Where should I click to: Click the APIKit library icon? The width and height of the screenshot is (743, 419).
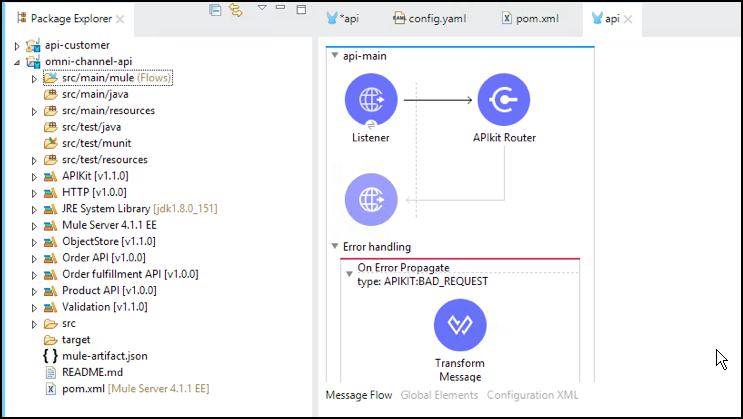[x=51, y=176]
